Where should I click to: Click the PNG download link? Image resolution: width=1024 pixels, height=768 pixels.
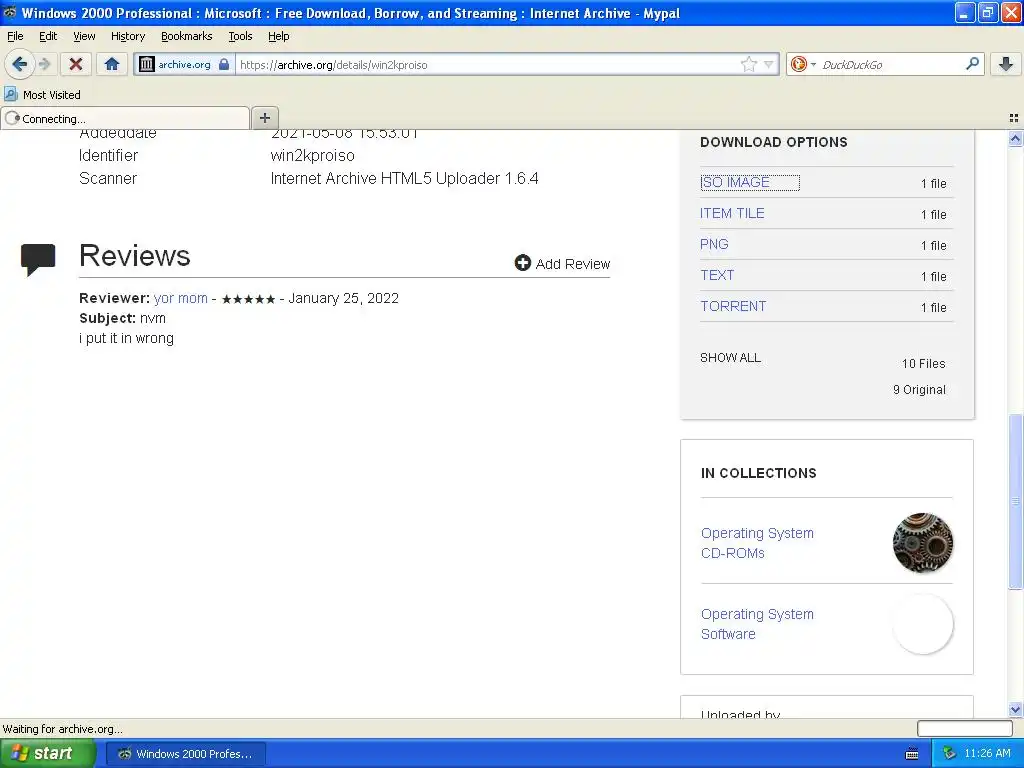pos(714,244)
